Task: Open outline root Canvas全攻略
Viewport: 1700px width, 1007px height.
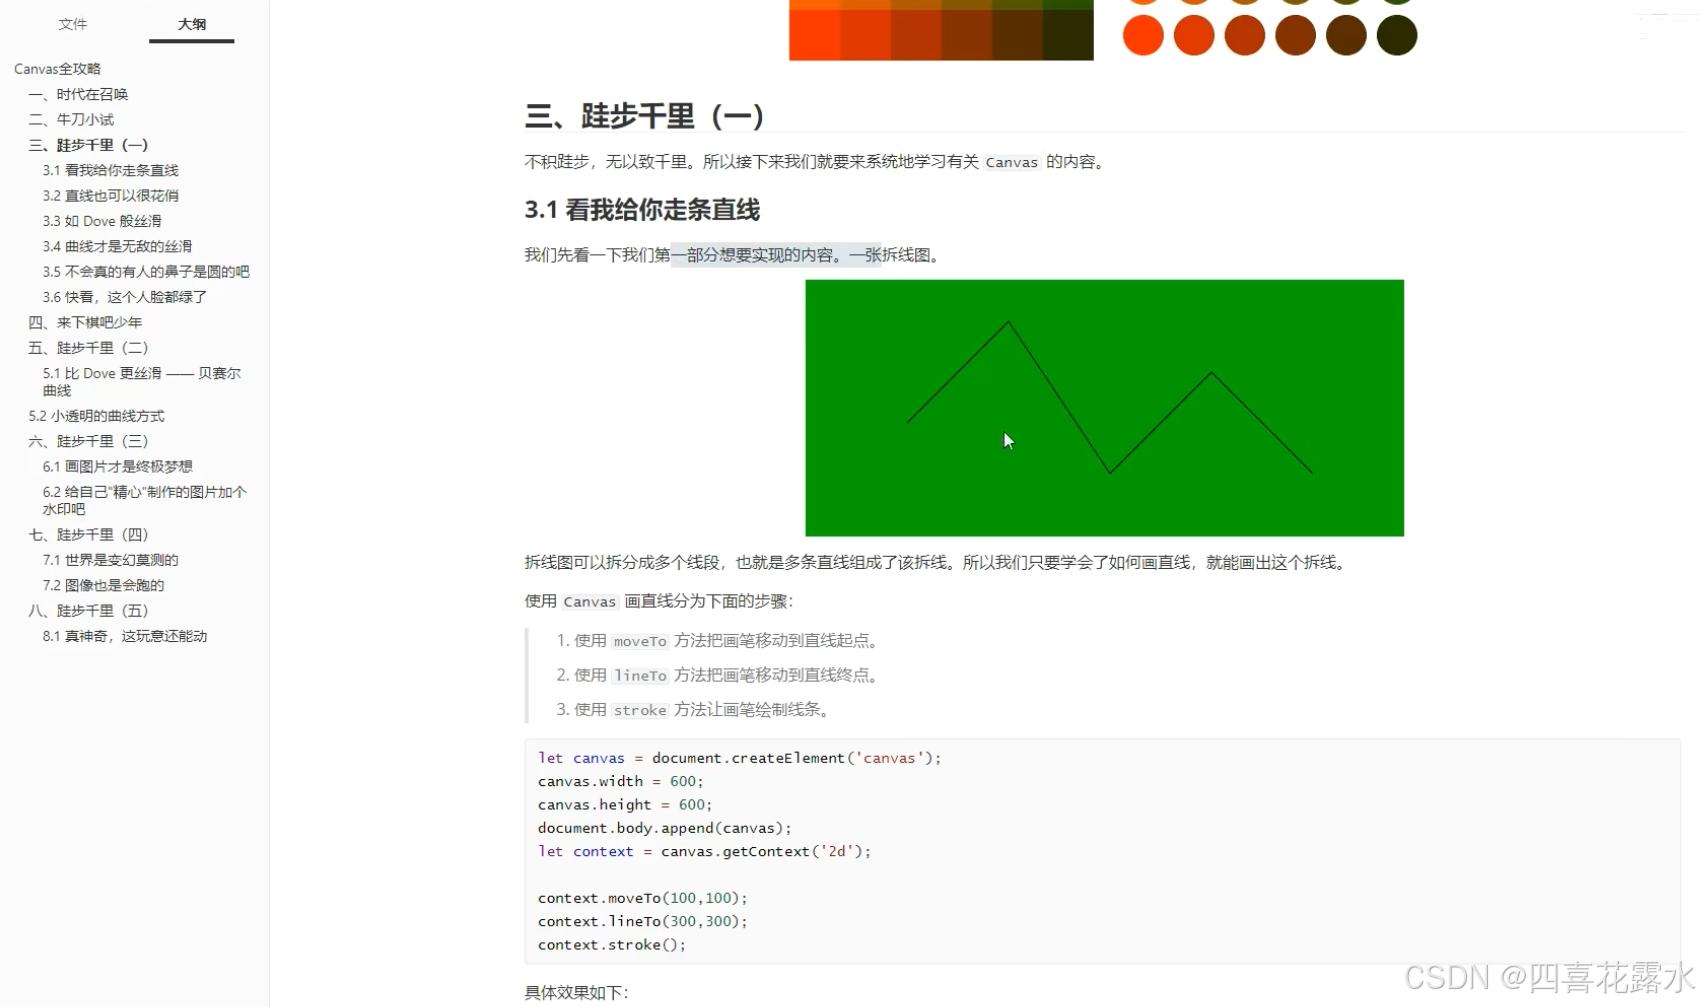Action: coord(57,69)
